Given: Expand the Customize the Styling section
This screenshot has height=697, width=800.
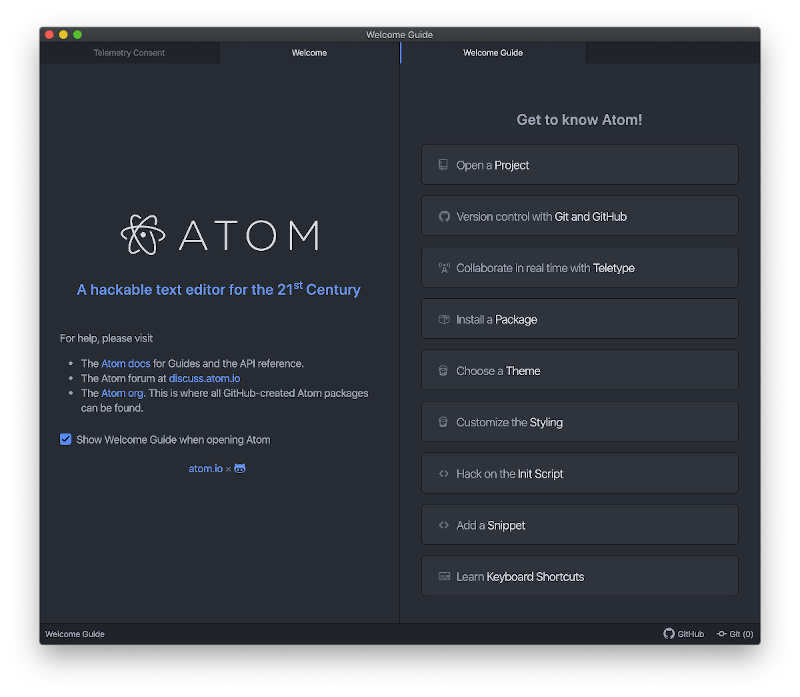Looking at the screenshot, I should [580, 421].
